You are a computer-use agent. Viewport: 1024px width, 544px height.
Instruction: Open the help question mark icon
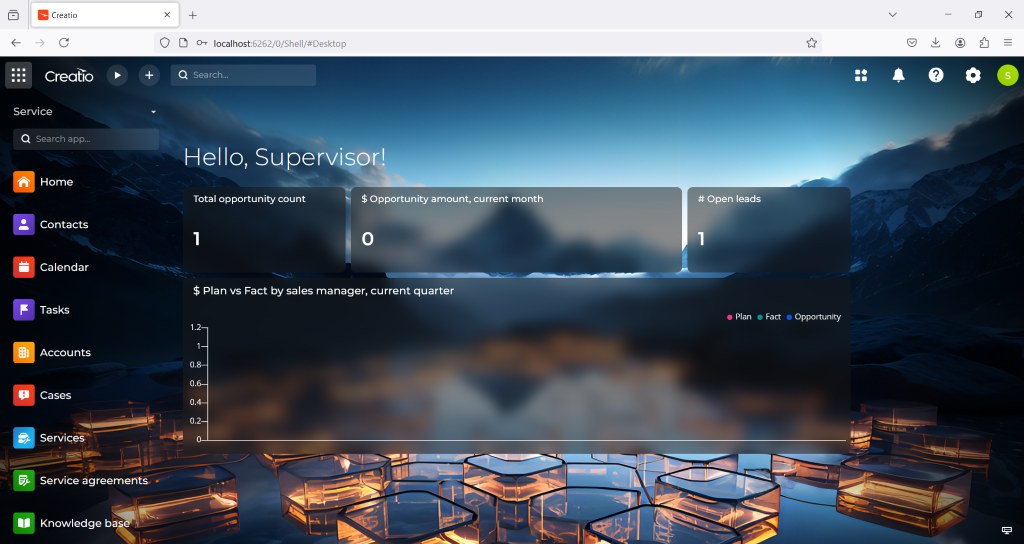(936, 75)
